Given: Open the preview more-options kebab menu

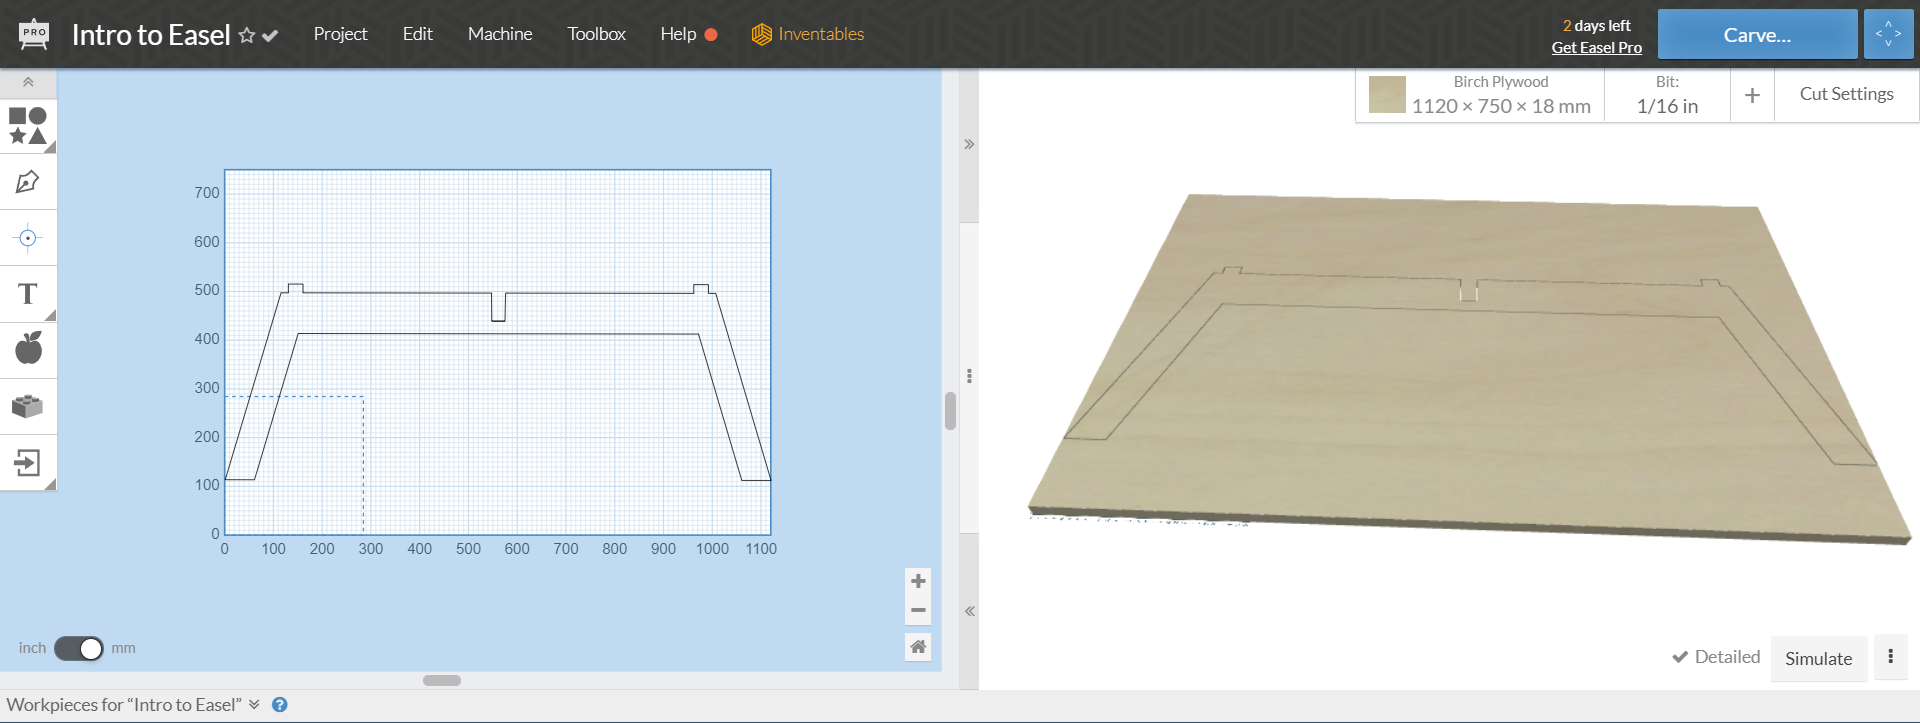Looking at the screenshot, I should (x=1890, y=657).
